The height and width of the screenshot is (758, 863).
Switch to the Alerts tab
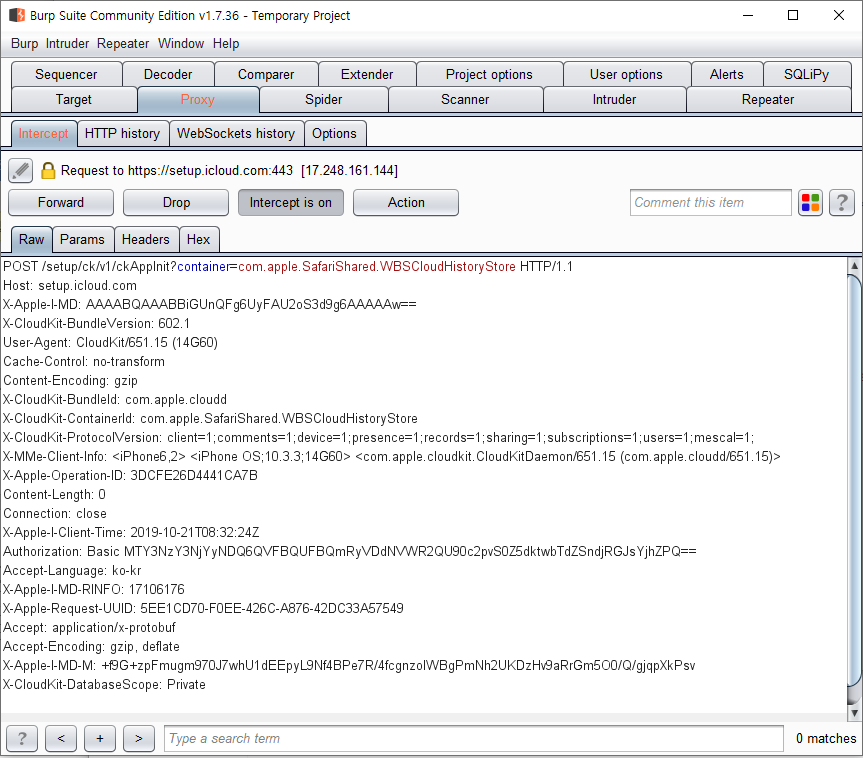(x=727, y=74)
